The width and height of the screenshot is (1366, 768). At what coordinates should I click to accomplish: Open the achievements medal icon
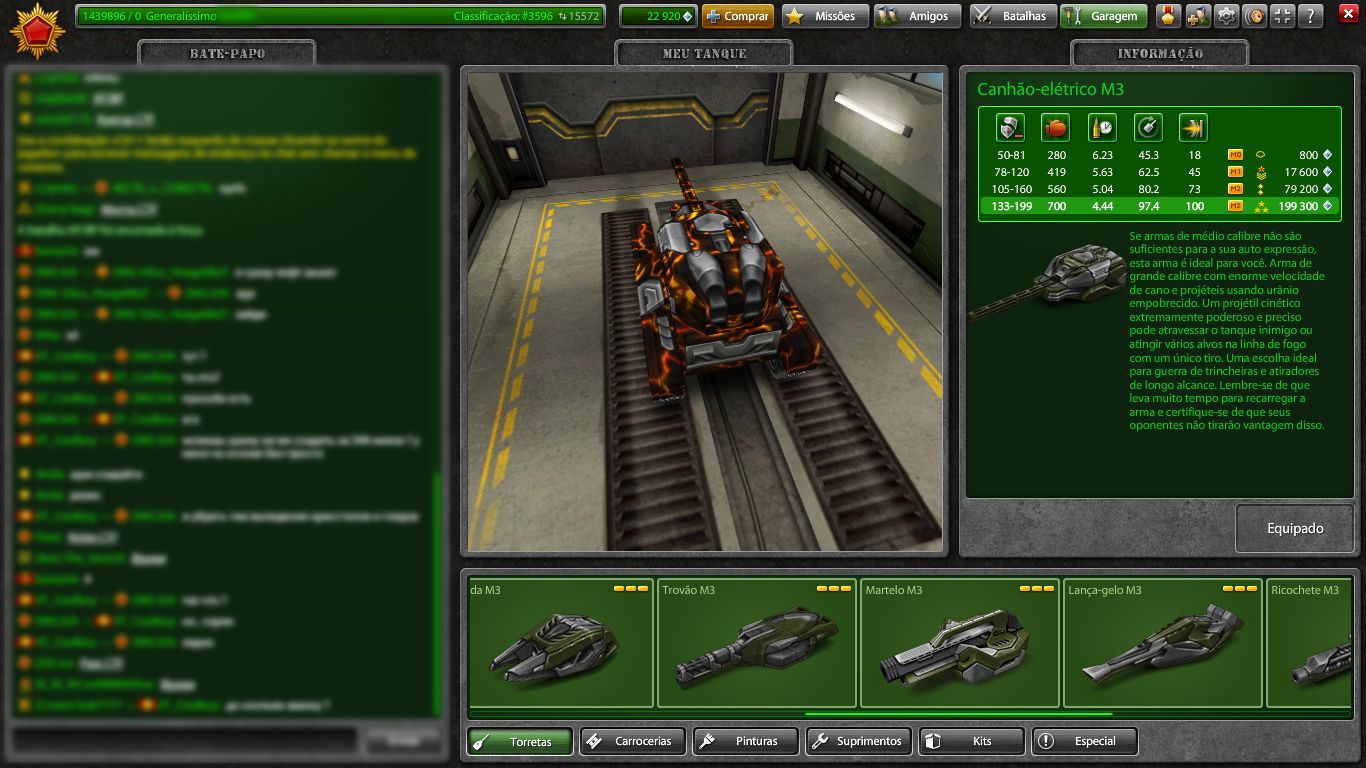(x=1168, y=16)
